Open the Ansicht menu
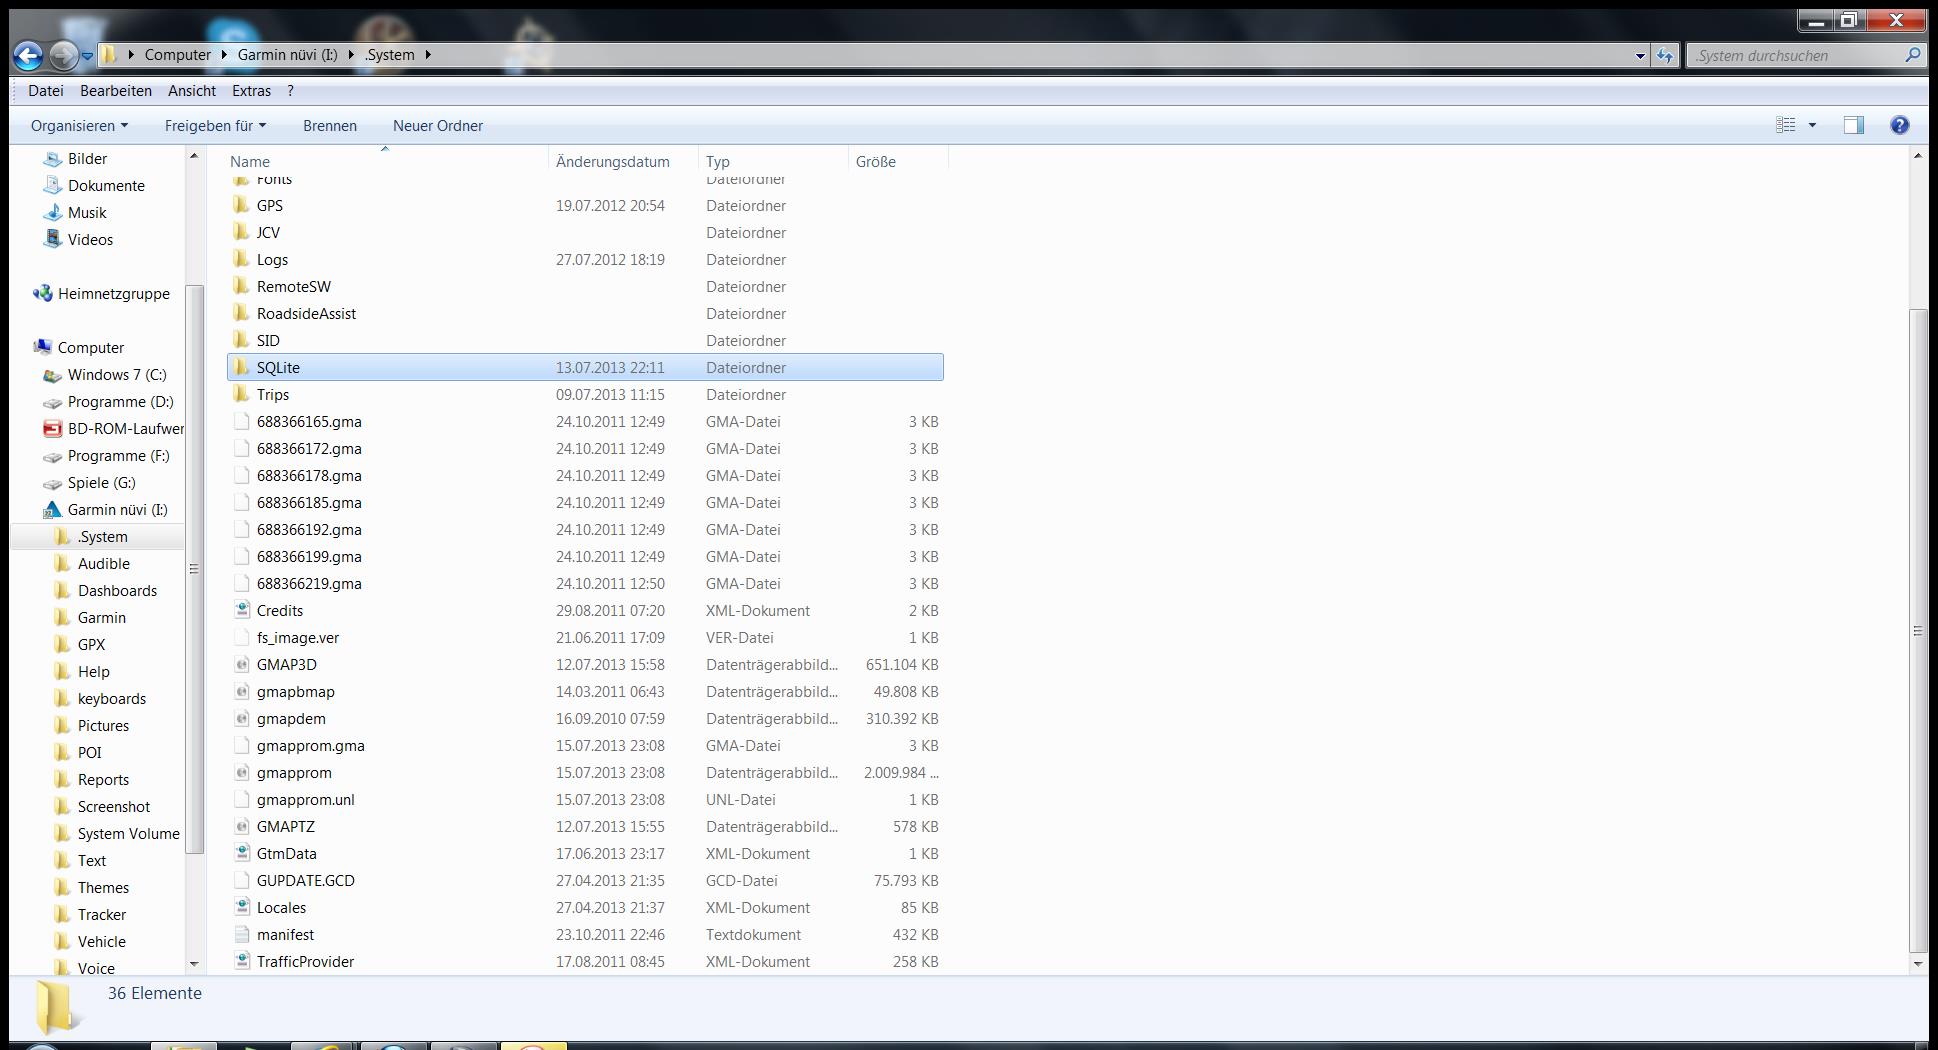This screenshot has width=1938, height=1050. click(x=191, y=91)
